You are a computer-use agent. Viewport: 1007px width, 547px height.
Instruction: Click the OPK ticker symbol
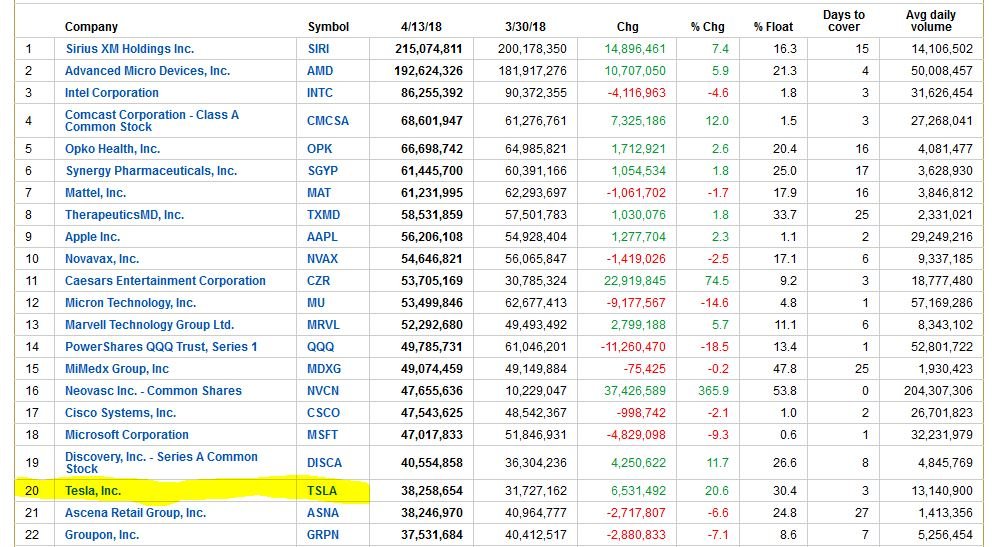319,149
